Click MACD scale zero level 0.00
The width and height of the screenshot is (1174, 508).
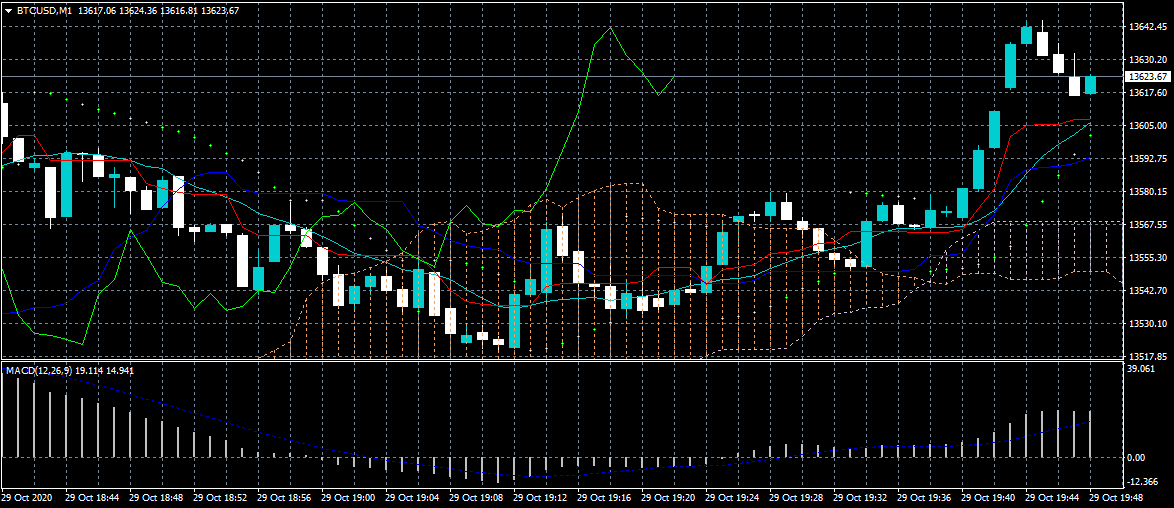1138,458
